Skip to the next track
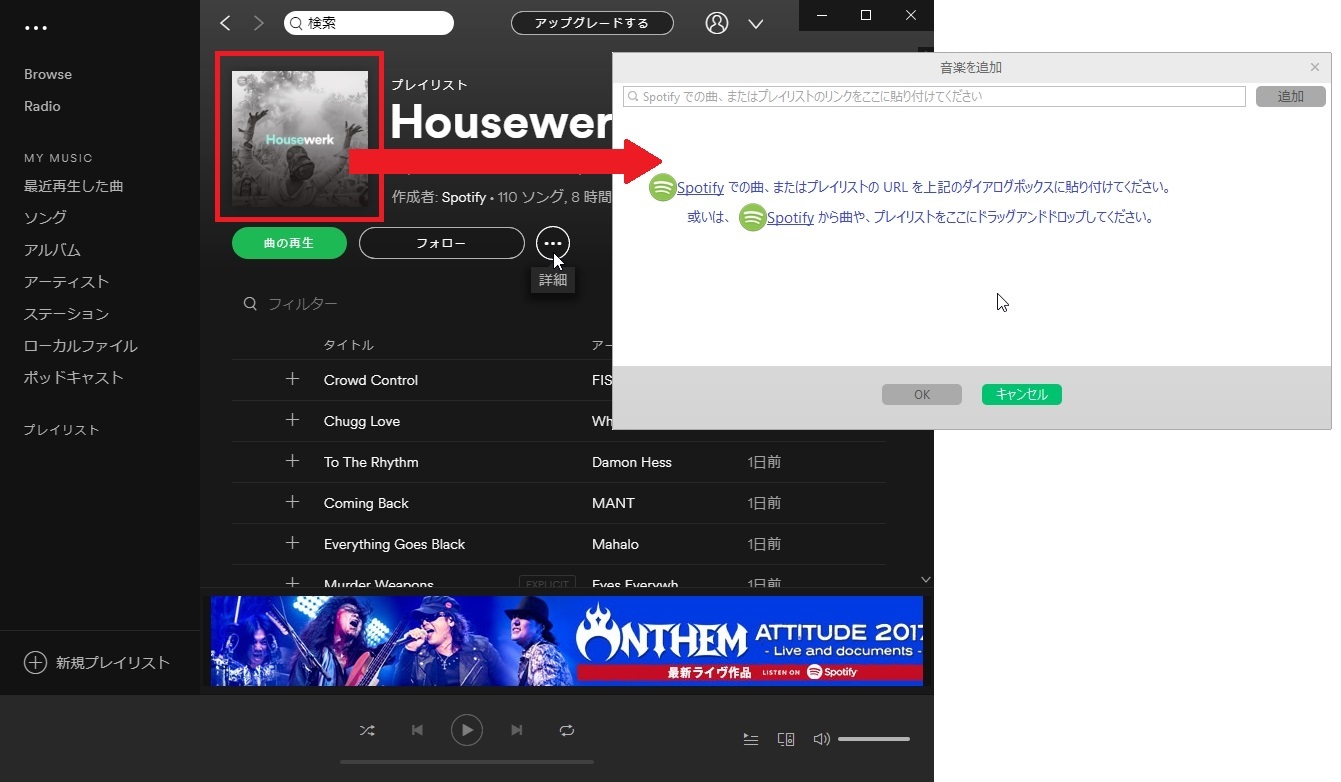The image size is (1341, 782). pyautogui.click(x=517, y=731)
